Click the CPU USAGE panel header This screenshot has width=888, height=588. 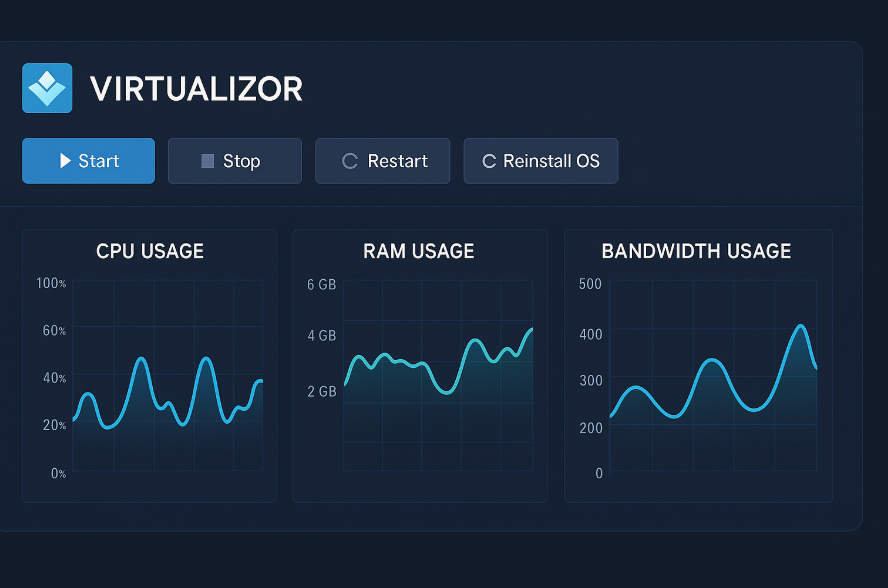coord(150,251)
